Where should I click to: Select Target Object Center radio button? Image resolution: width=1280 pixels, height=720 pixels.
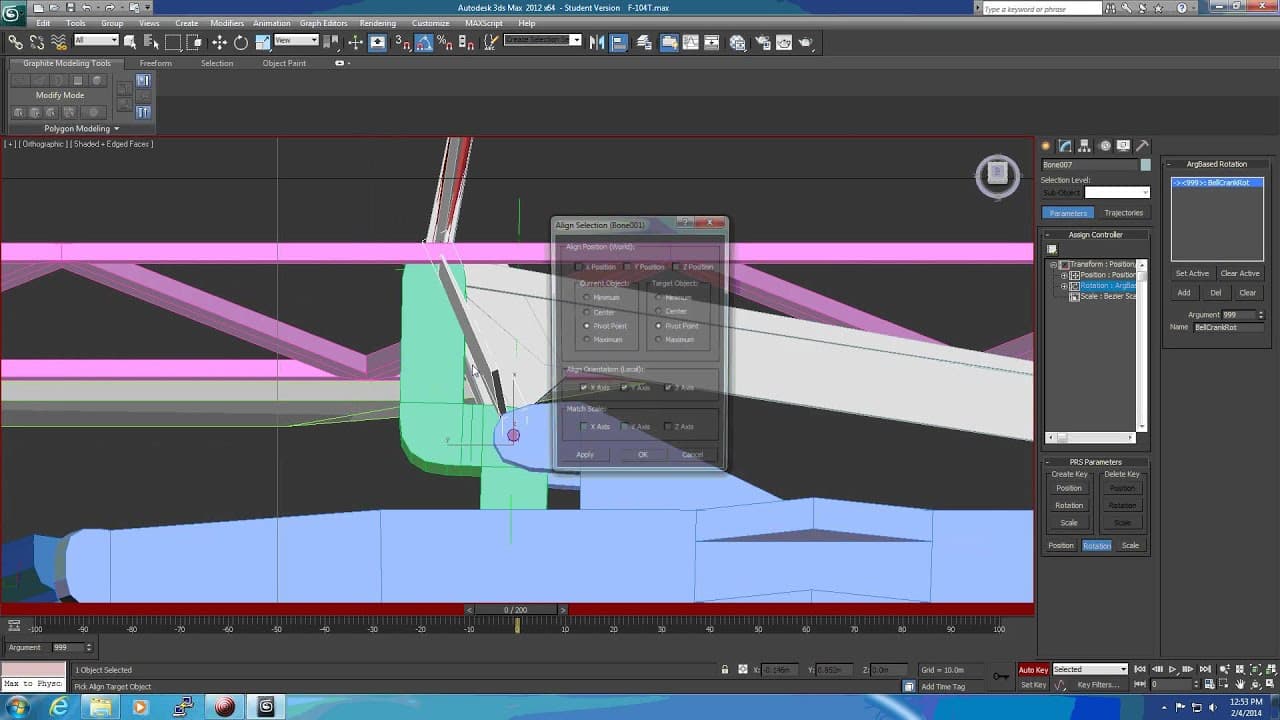click(659, 311)
